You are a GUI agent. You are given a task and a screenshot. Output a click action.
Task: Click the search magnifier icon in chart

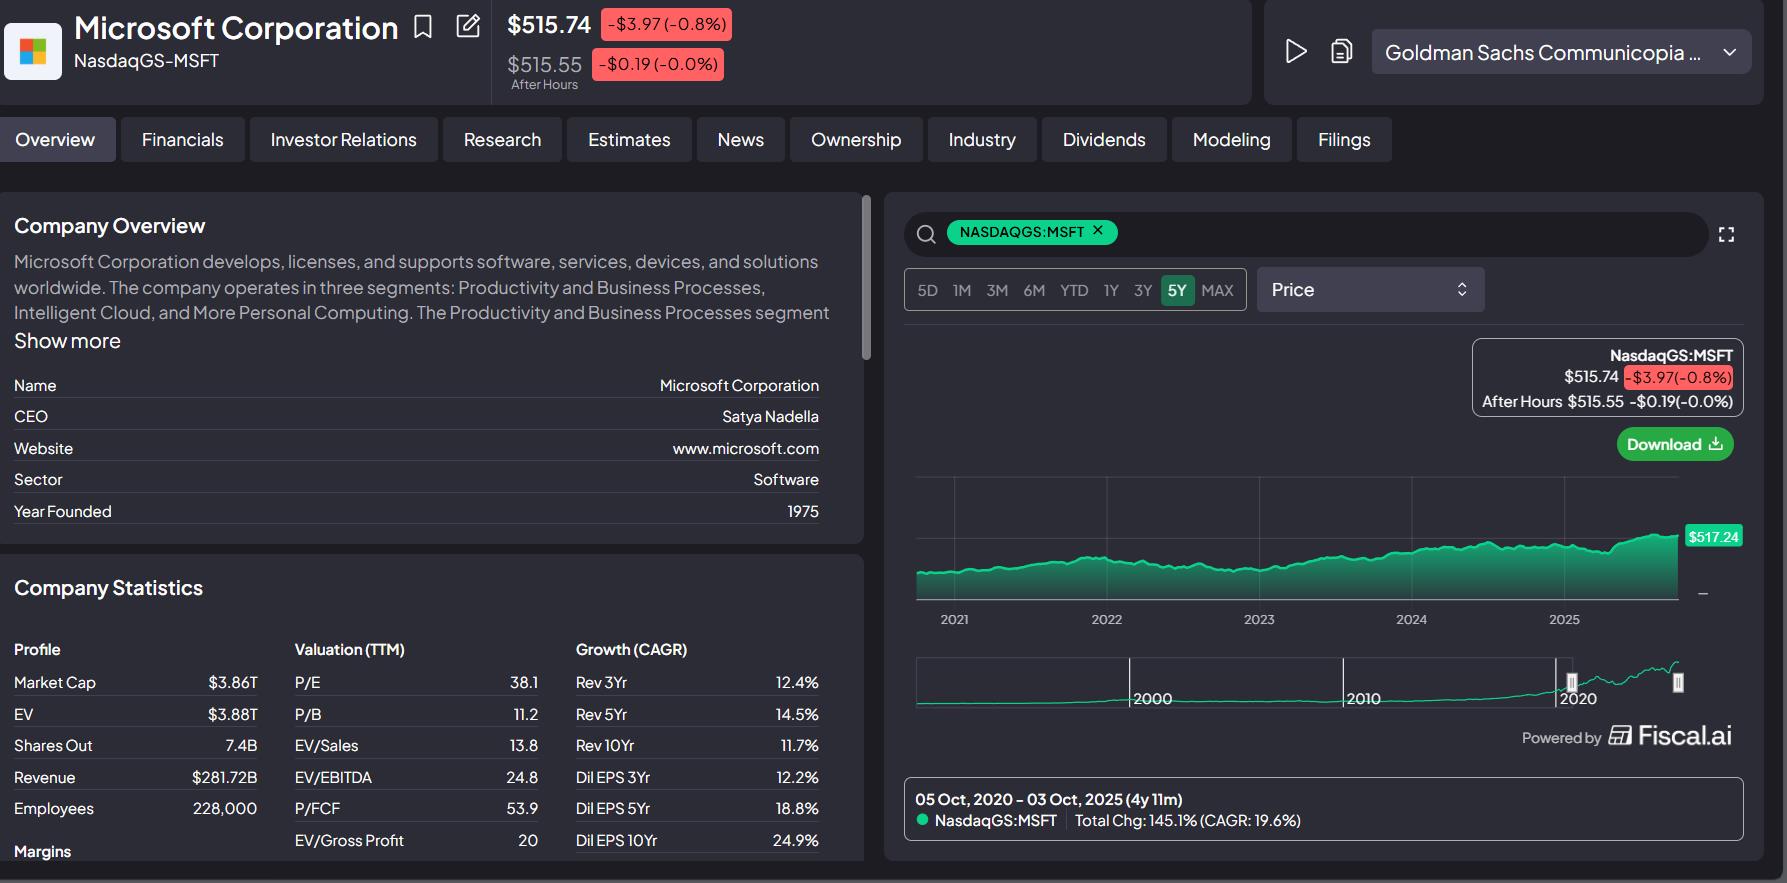926,234
